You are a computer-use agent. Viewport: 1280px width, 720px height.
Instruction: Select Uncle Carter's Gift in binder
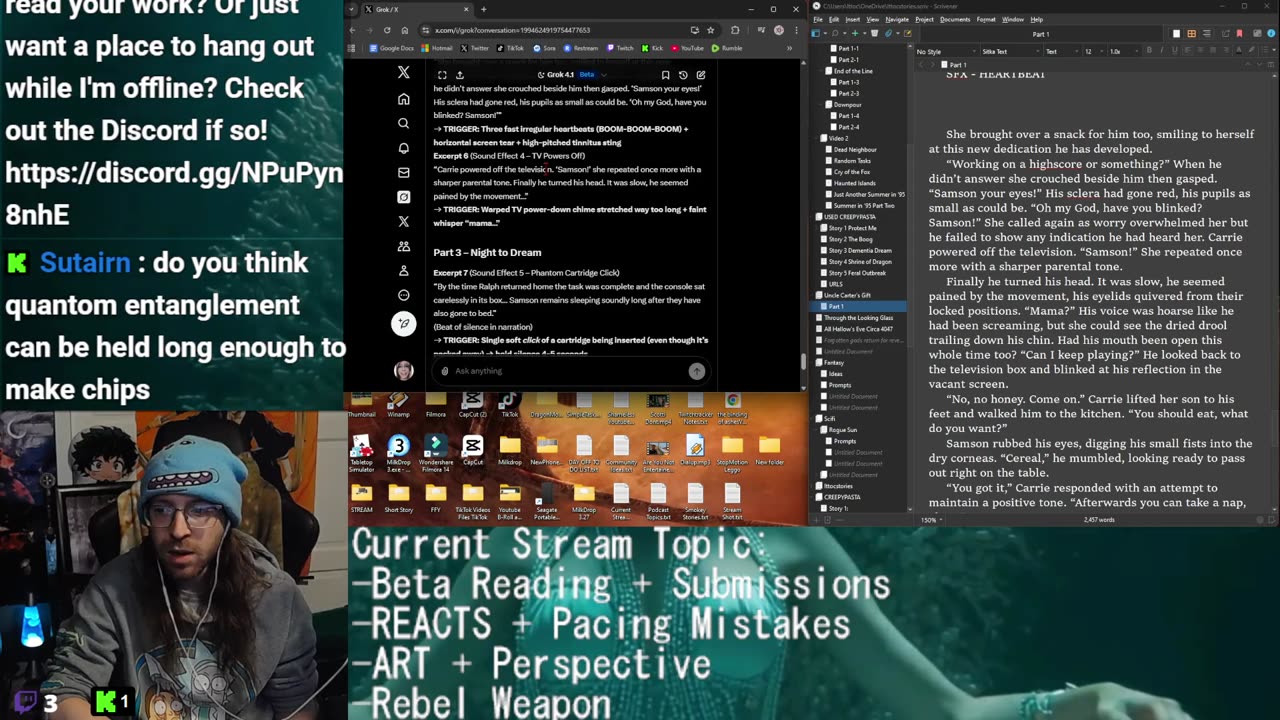tap(847, 295)
